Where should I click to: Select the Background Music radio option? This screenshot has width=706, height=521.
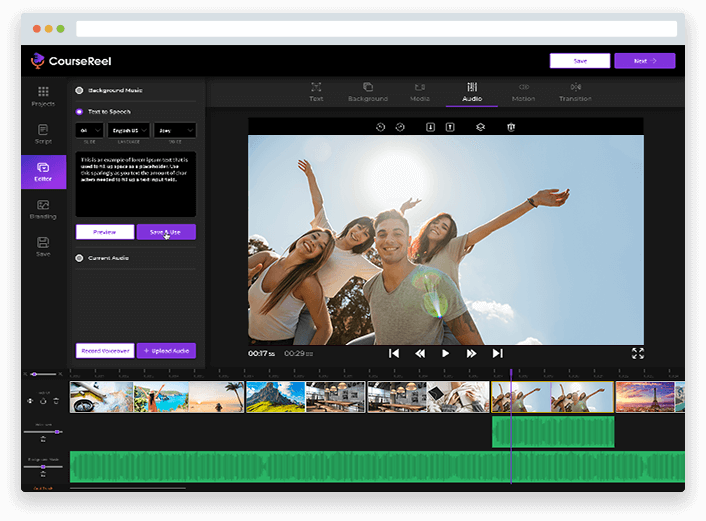[79, 91]
